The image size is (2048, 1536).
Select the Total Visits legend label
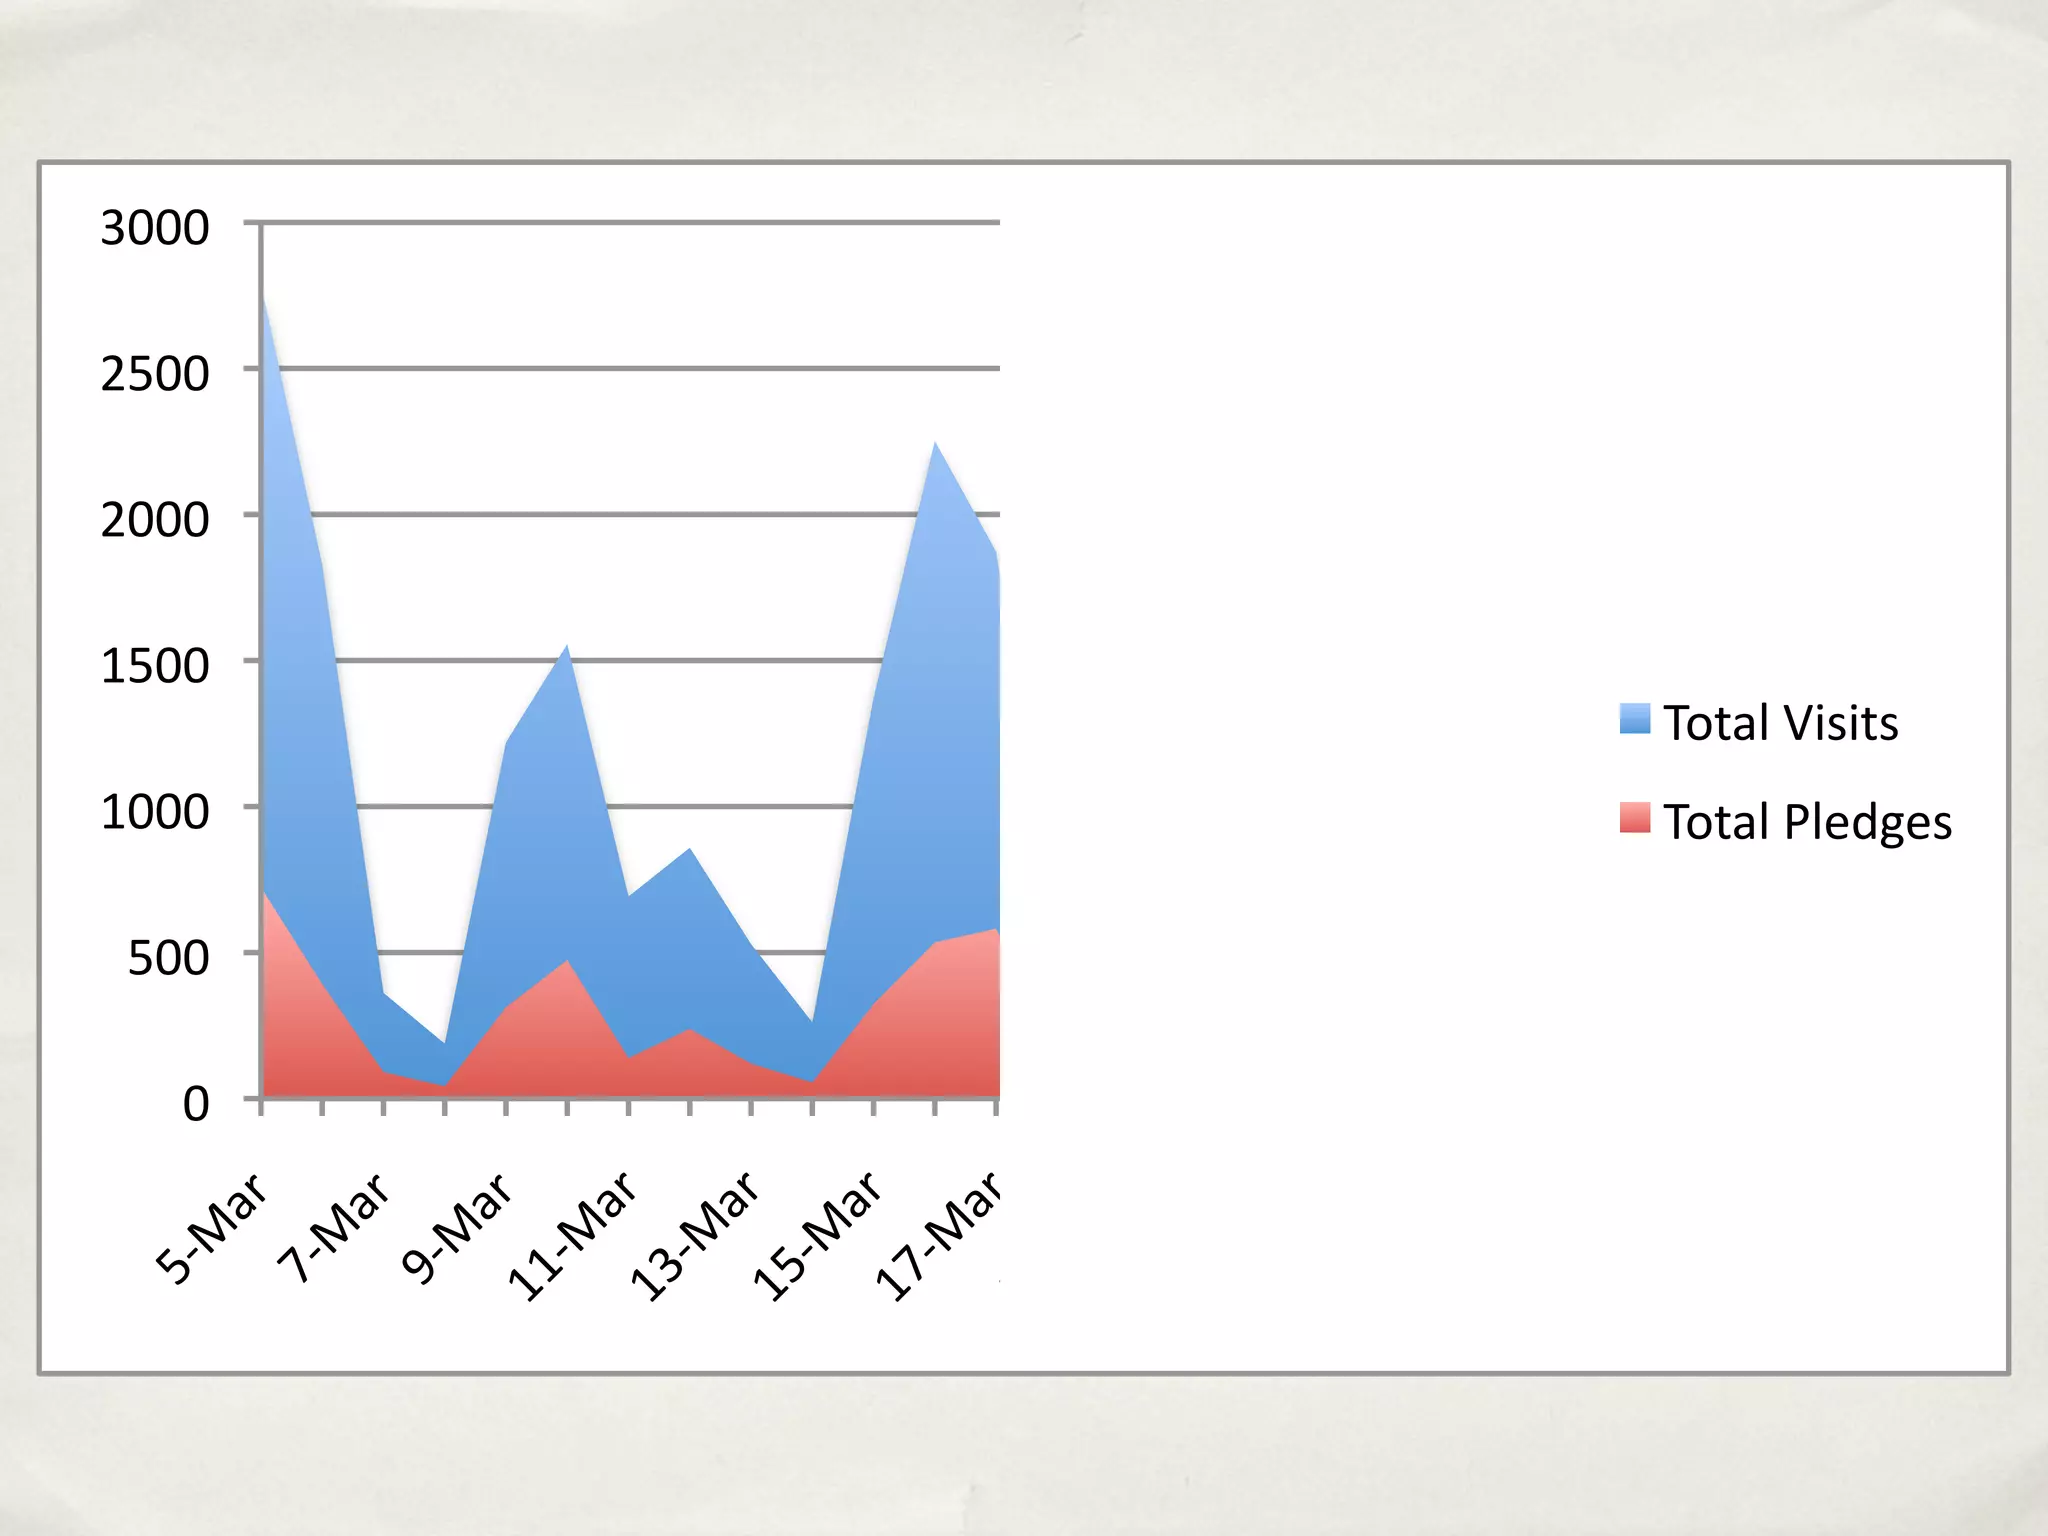point(1780,723)
